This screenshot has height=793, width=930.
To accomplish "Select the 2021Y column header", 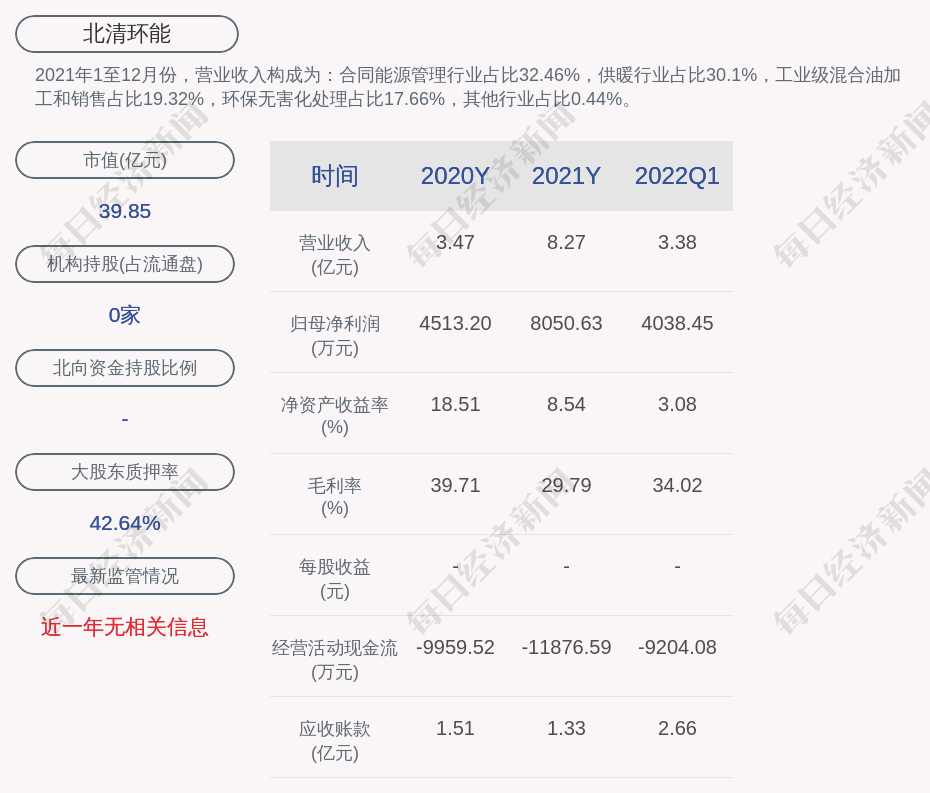I will tap(566, 176).
